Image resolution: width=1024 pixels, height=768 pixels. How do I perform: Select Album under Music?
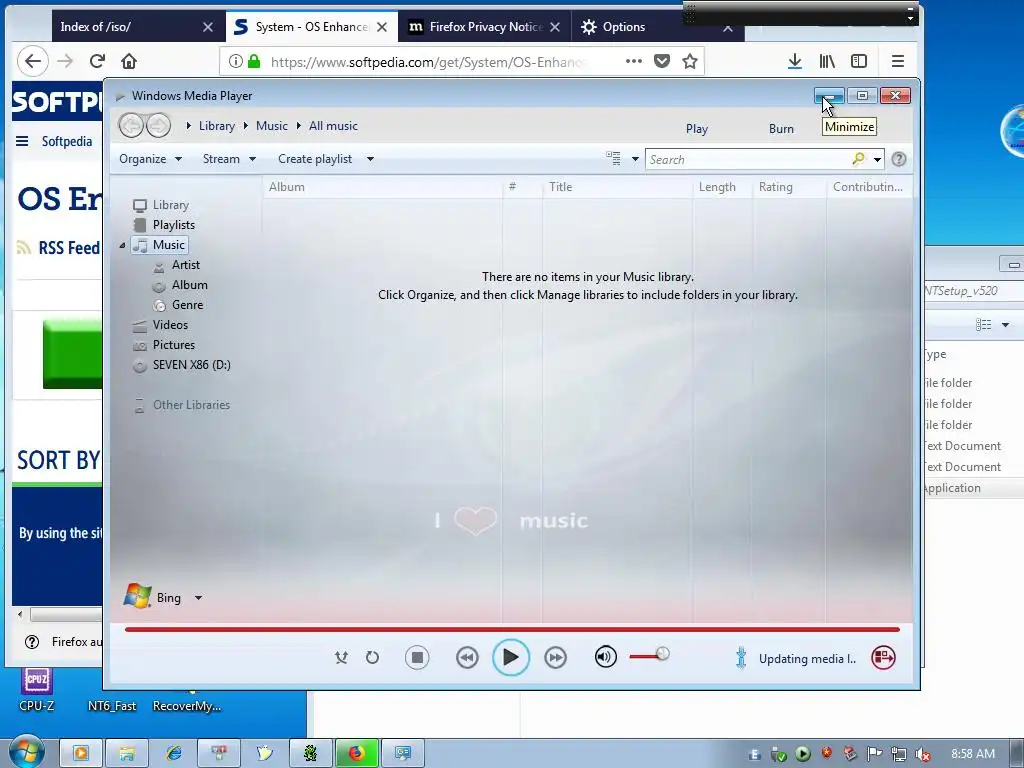(x=189, y=285)
